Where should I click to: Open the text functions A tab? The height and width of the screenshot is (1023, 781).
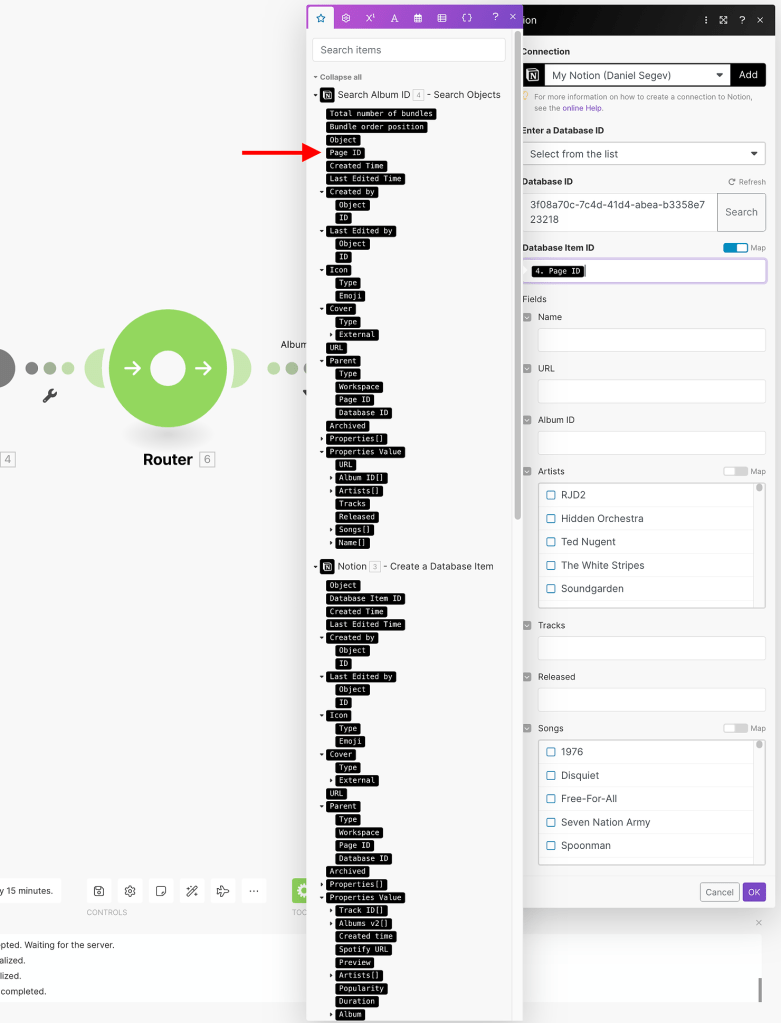coord(394,18)
